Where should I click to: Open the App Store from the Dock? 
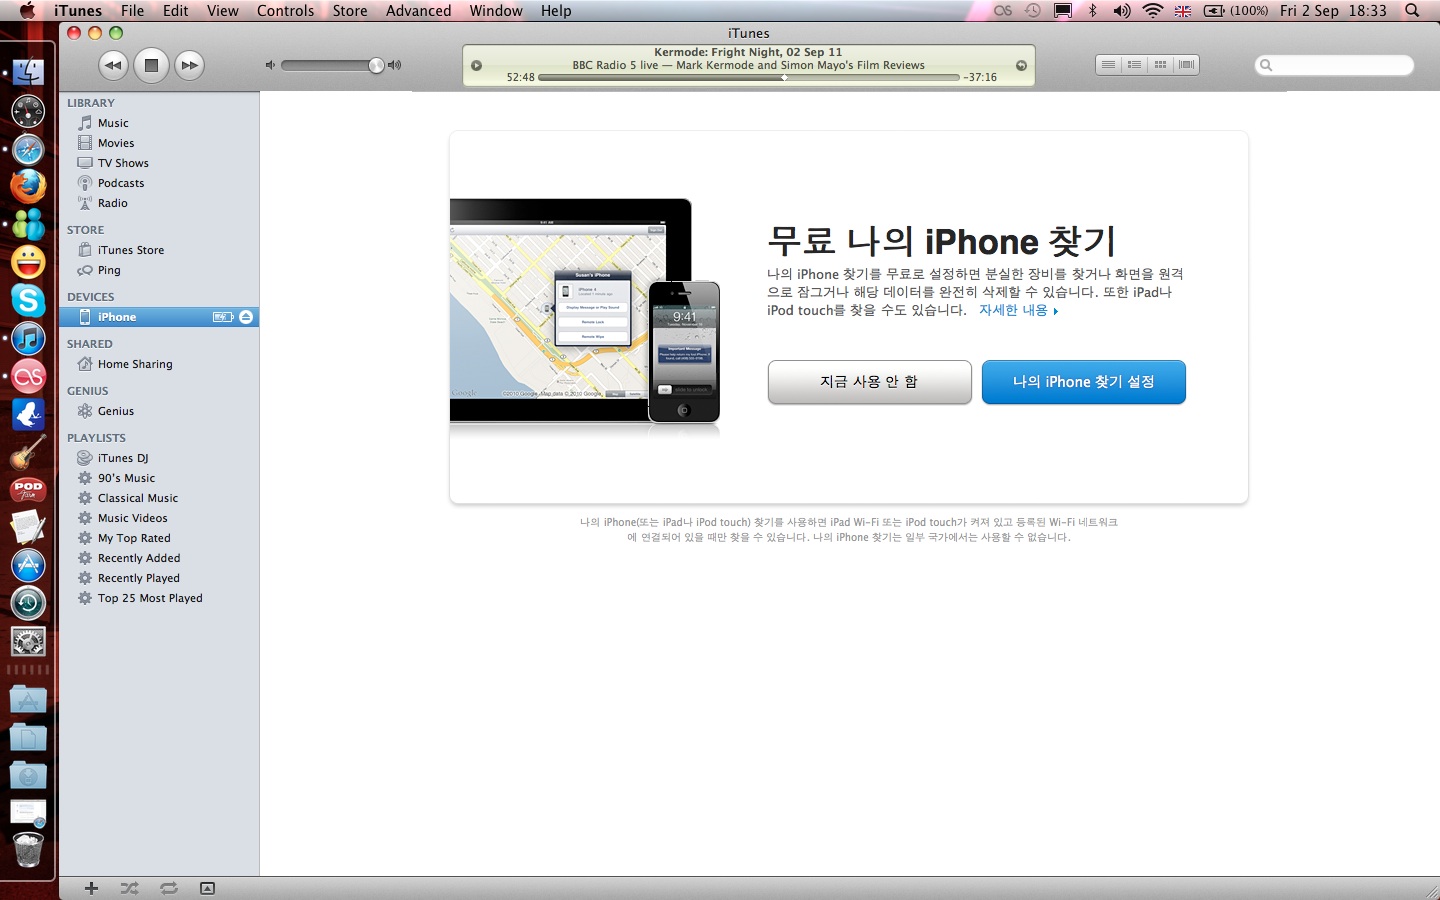coord(28,565)
